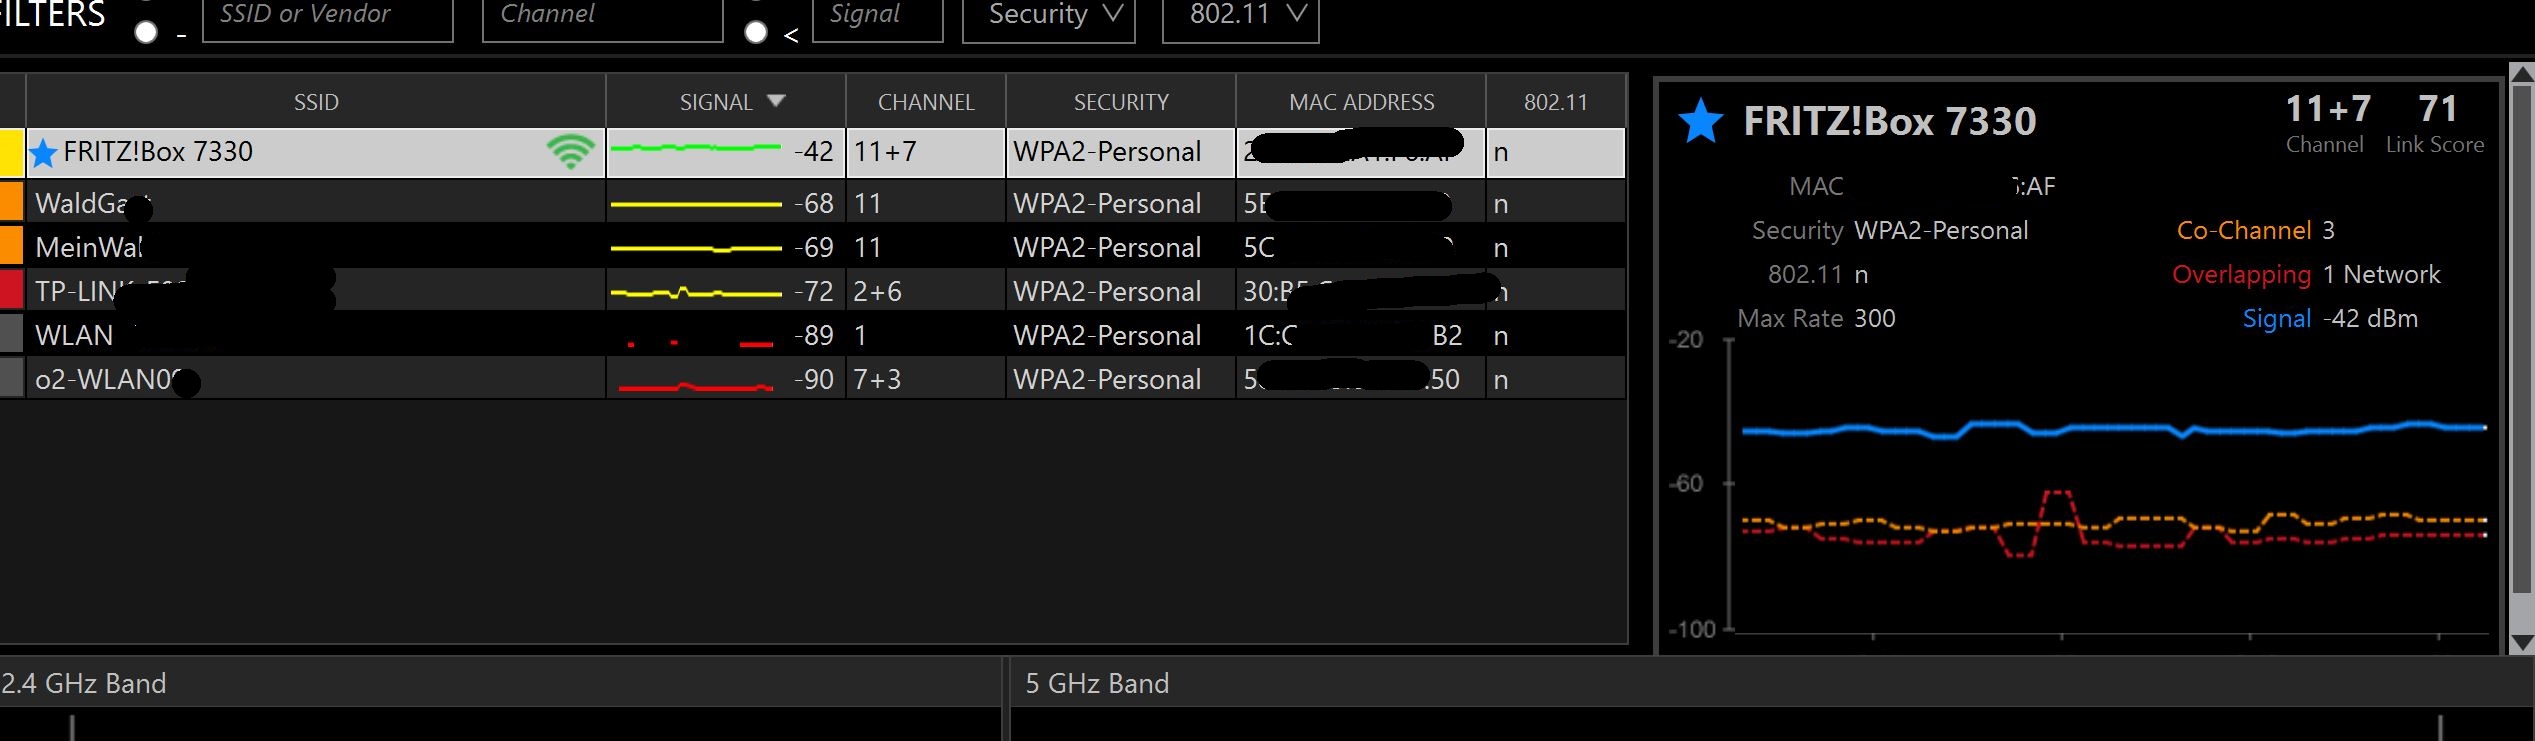Select the WLAN network row

point(812,334)
